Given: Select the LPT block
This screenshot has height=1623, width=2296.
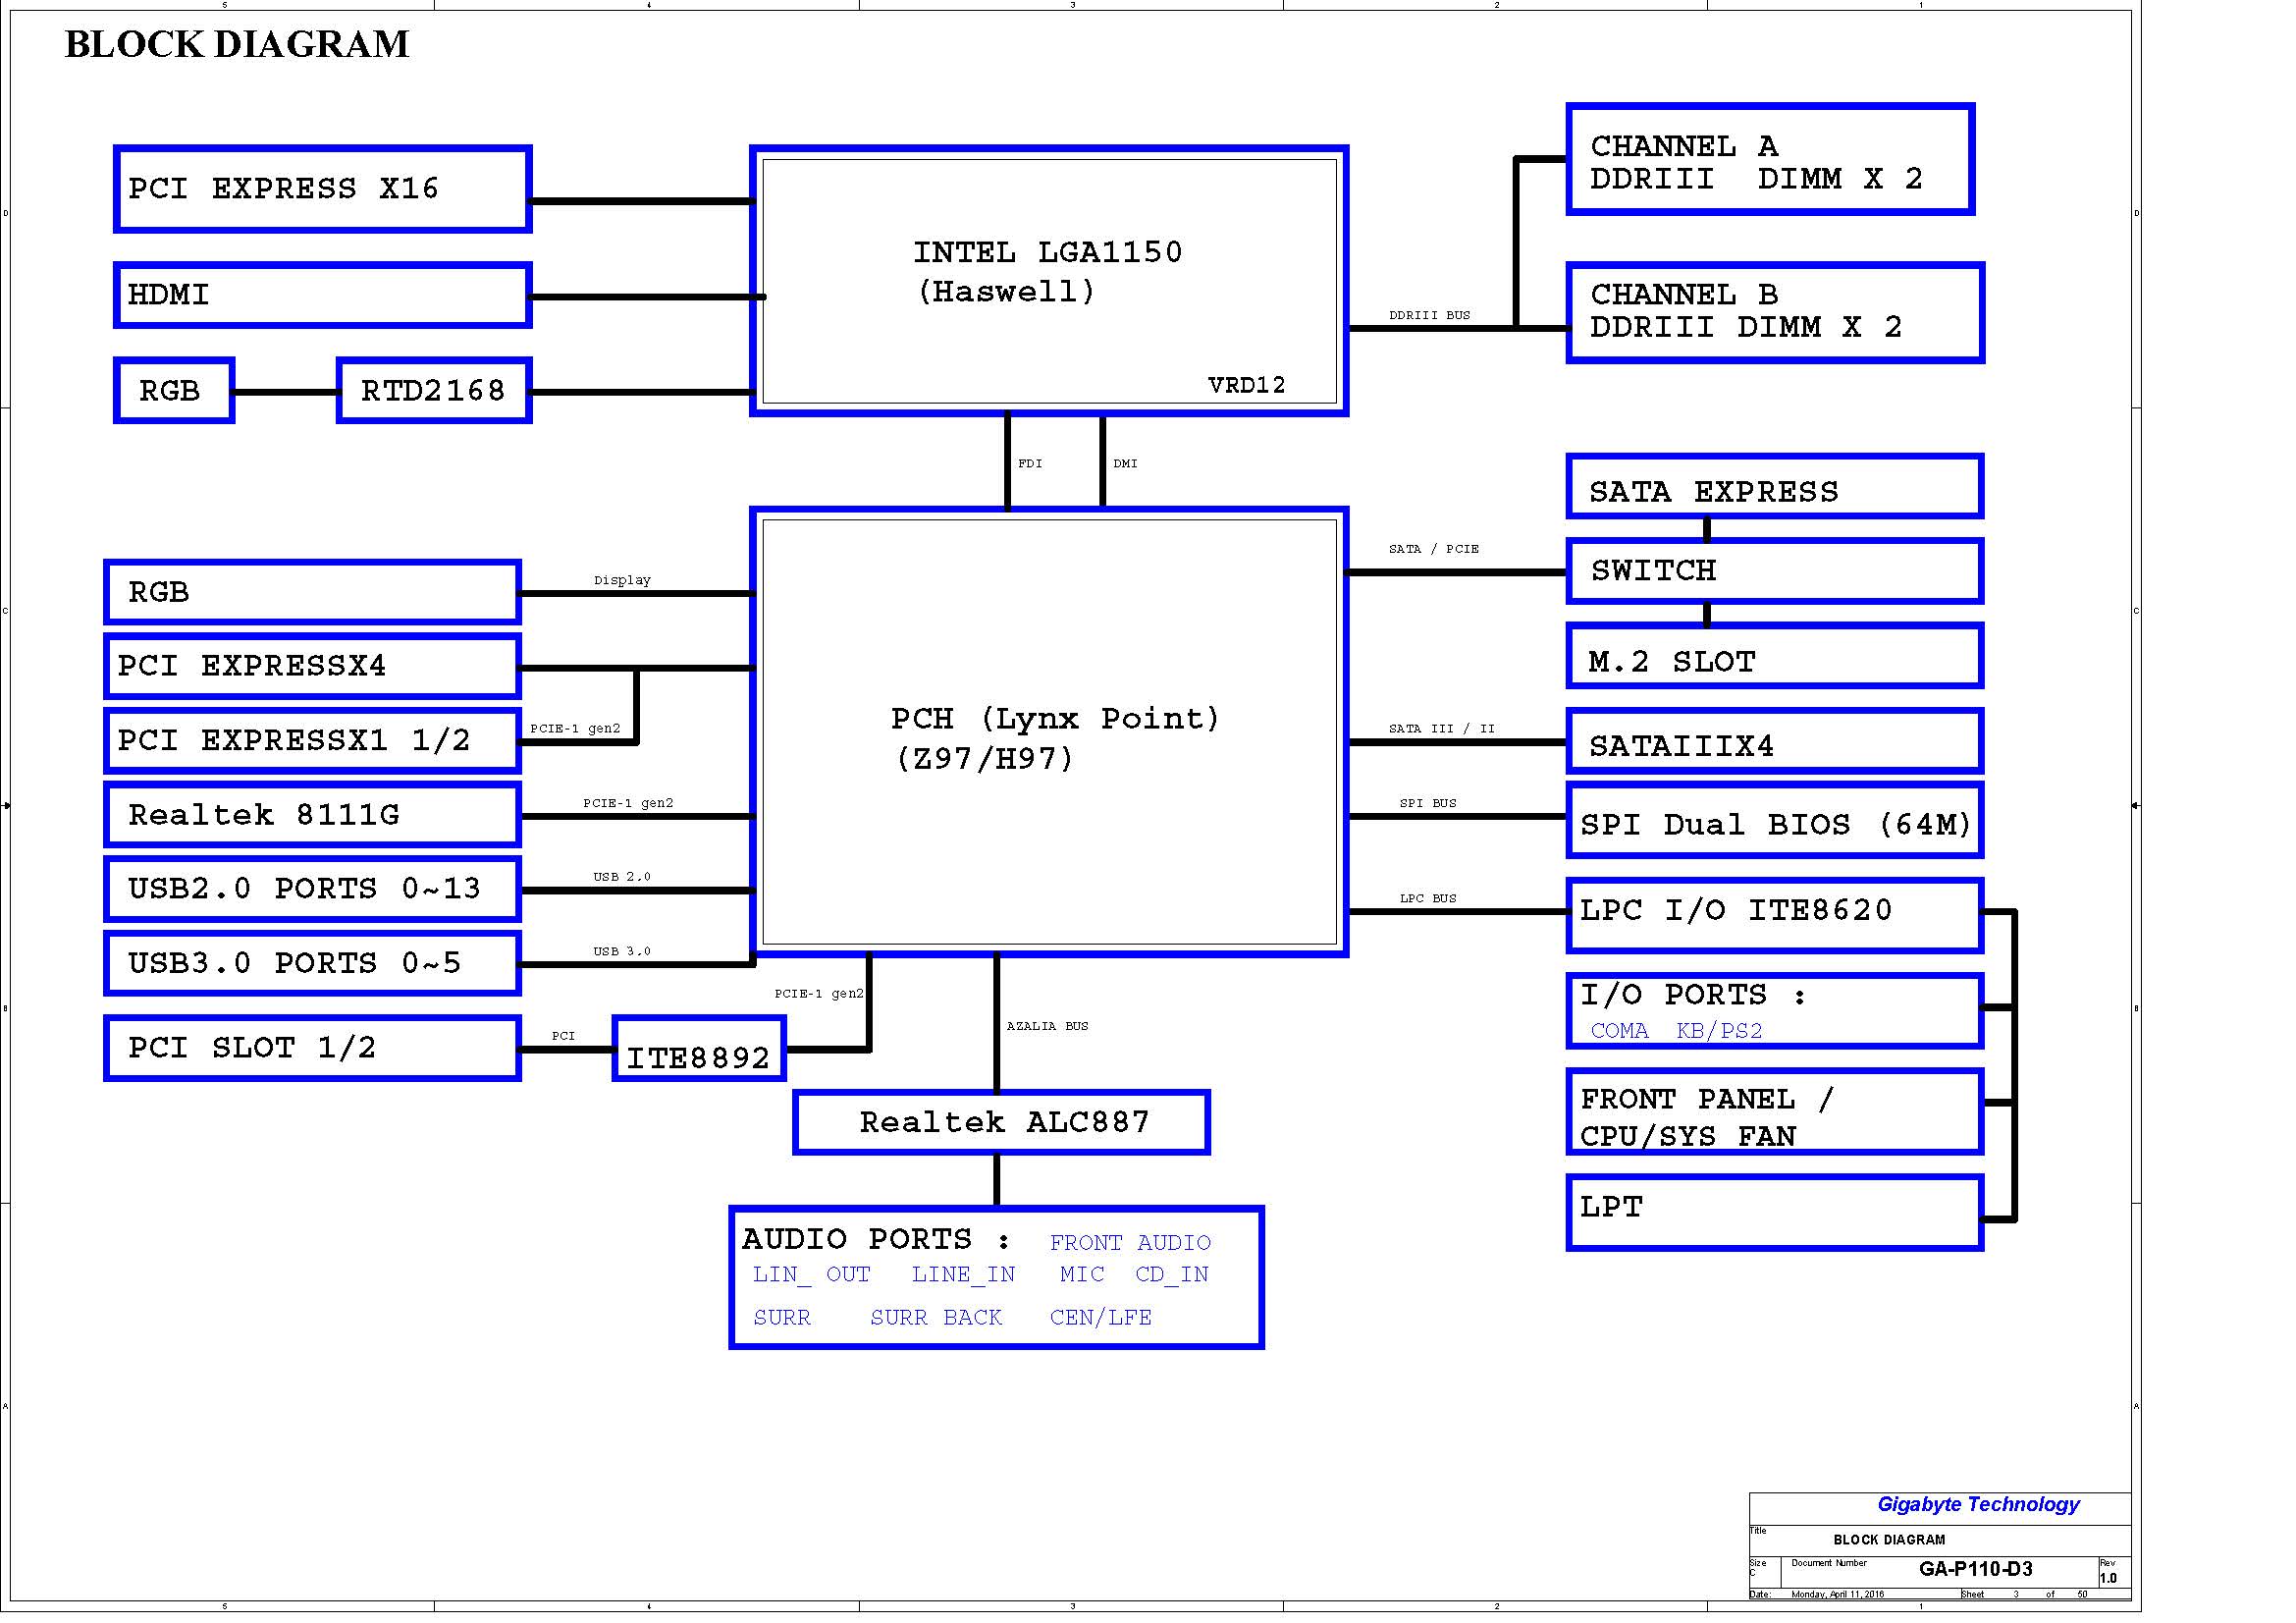Looking at the screenshot, I should pos(1775,1213).
